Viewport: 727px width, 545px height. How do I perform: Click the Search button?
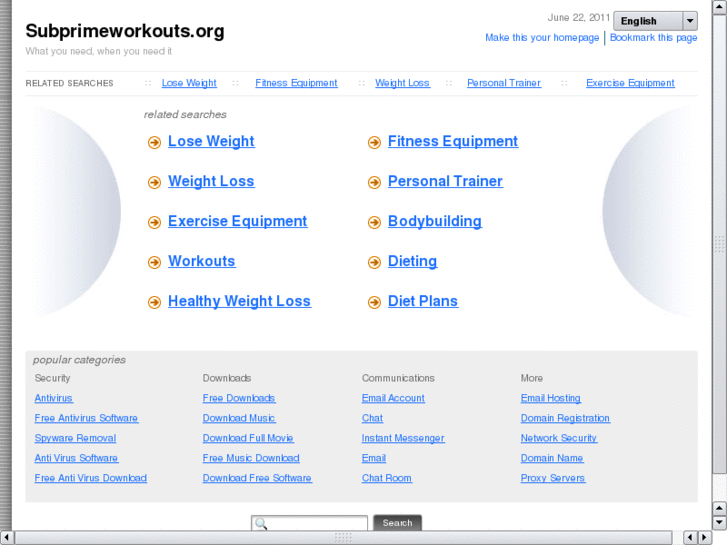click(397, 523)
